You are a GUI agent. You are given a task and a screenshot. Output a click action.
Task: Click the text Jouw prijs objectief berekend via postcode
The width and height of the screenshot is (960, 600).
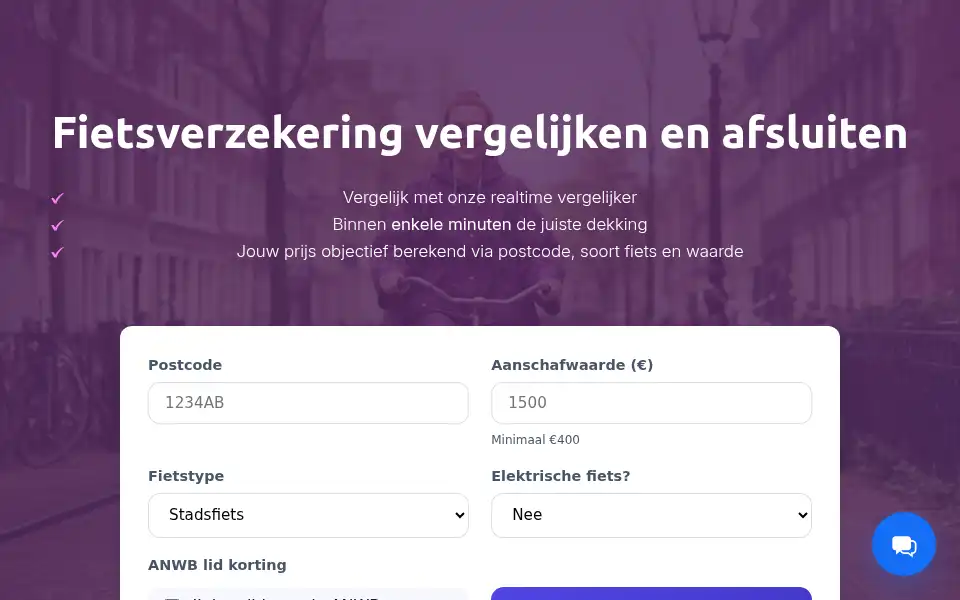[405, 252]
